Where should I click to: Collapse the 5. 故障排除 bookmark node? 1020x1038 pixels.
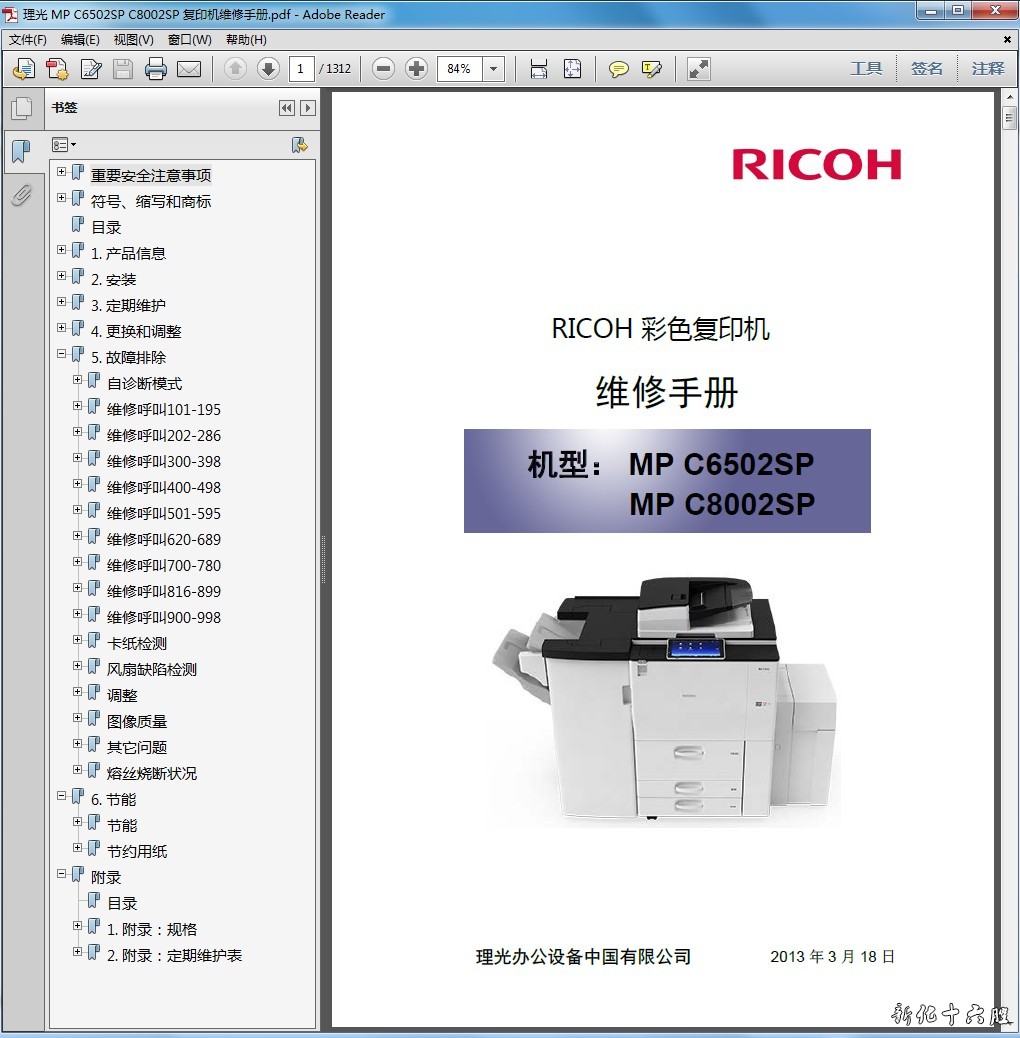(62, 354)
